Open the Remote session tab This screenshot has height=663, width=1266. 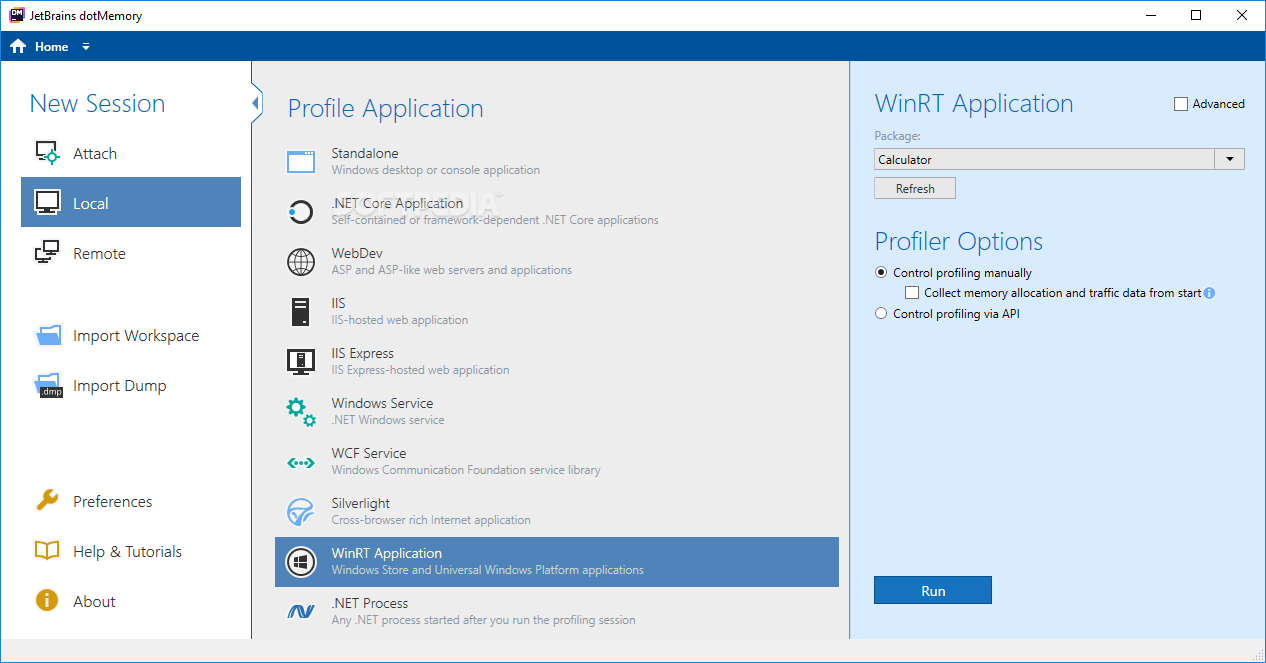point(131,253)
